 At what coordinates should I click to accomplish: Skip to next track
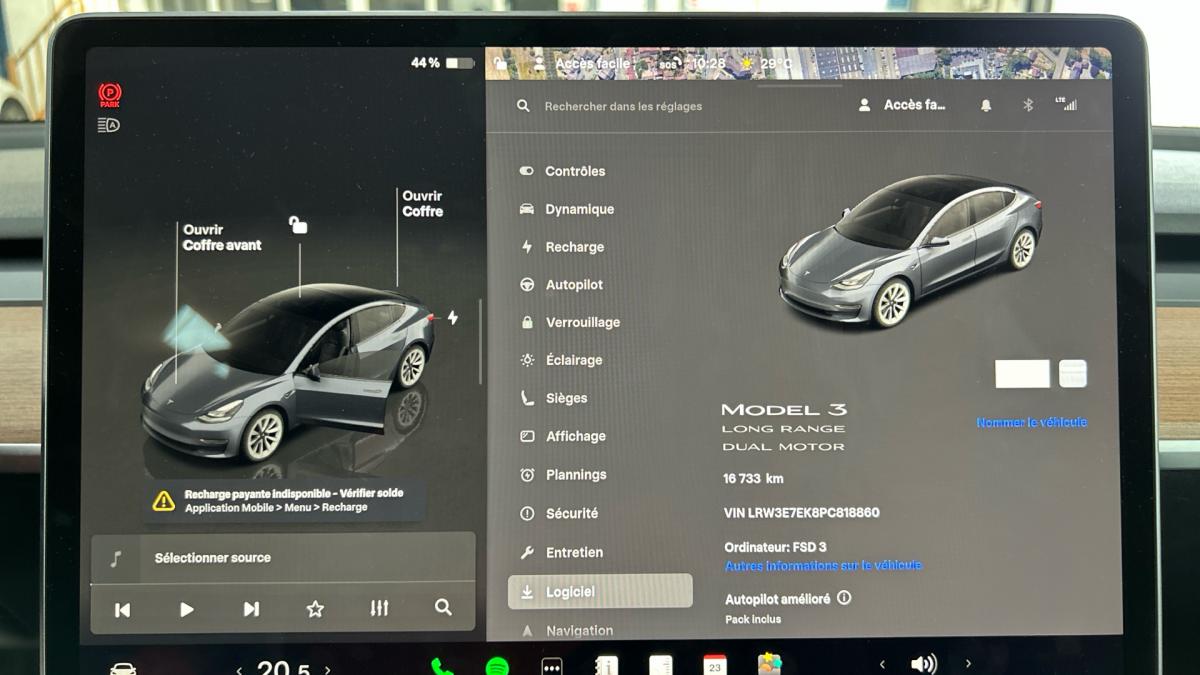click(x=251, y=609)
